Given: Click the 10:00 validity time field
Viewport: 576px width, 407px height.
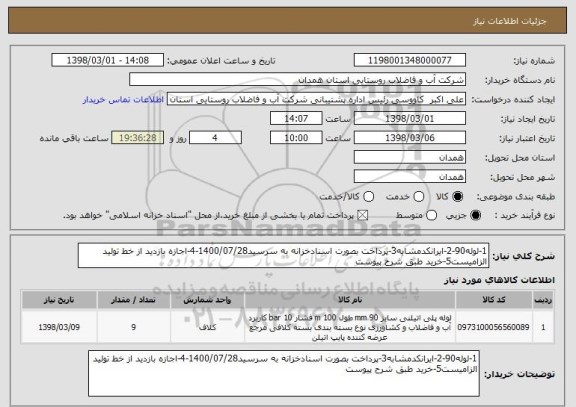Looking at the screenshot, I should click(296, 138).
